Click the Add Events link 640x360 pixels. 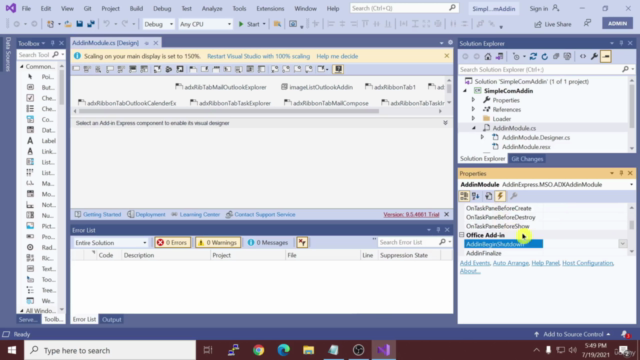[475, 263]
